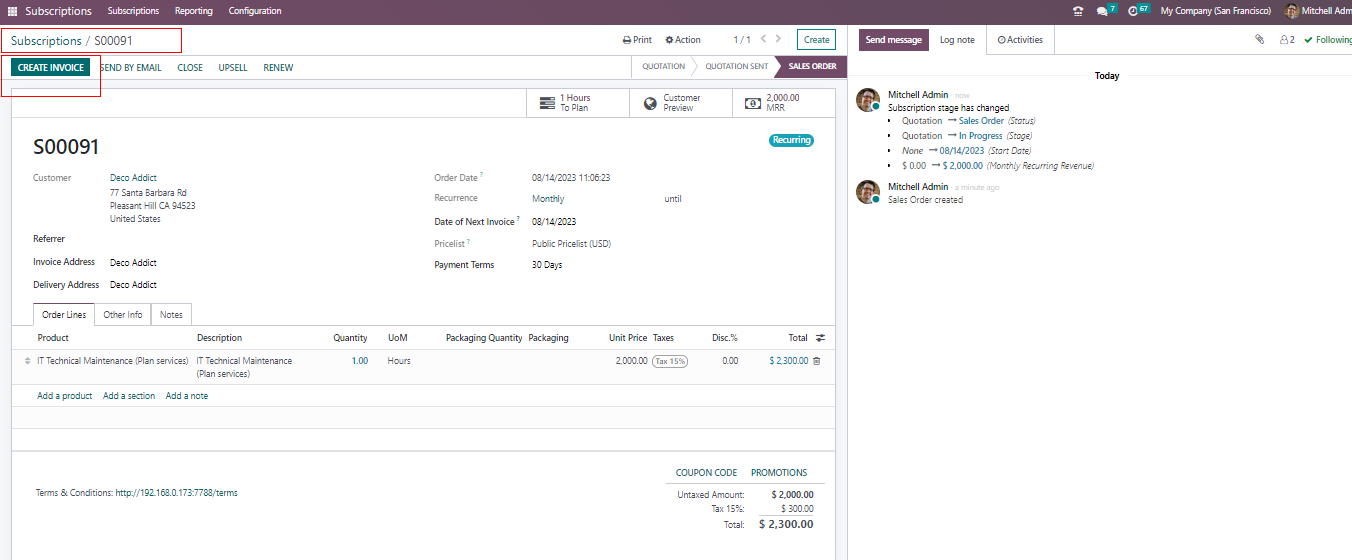Click the followers person icon

point(1286,40)
